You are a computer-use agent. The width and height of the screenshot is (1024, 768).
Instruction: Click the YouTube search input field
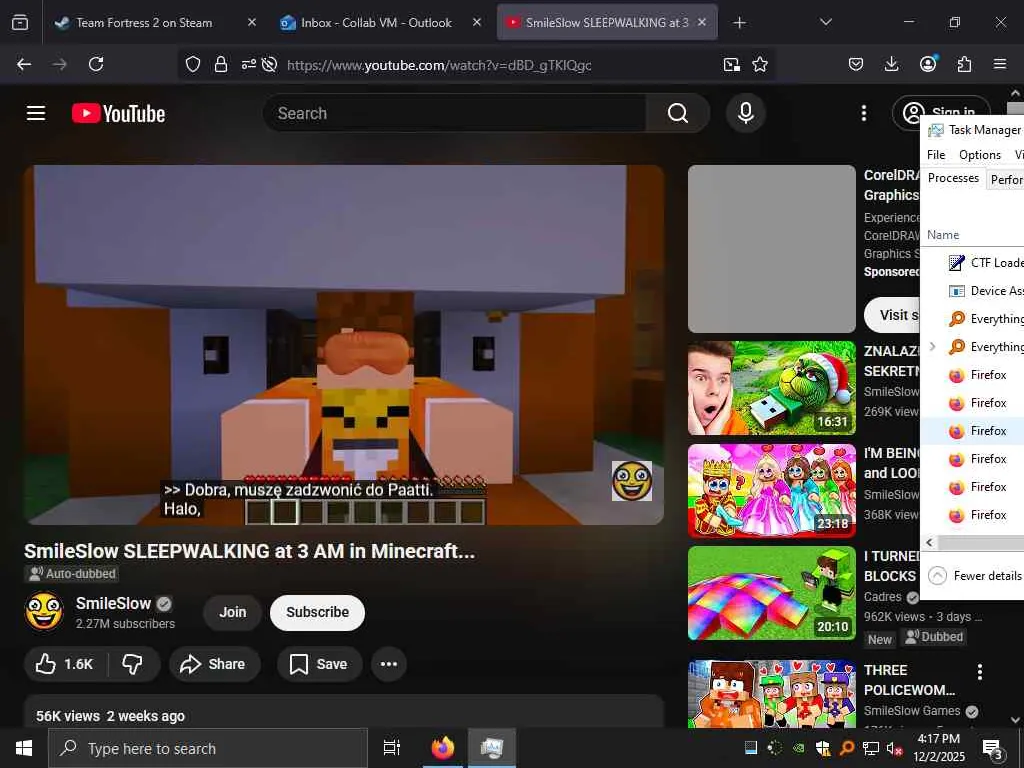(x=455, y=113)
